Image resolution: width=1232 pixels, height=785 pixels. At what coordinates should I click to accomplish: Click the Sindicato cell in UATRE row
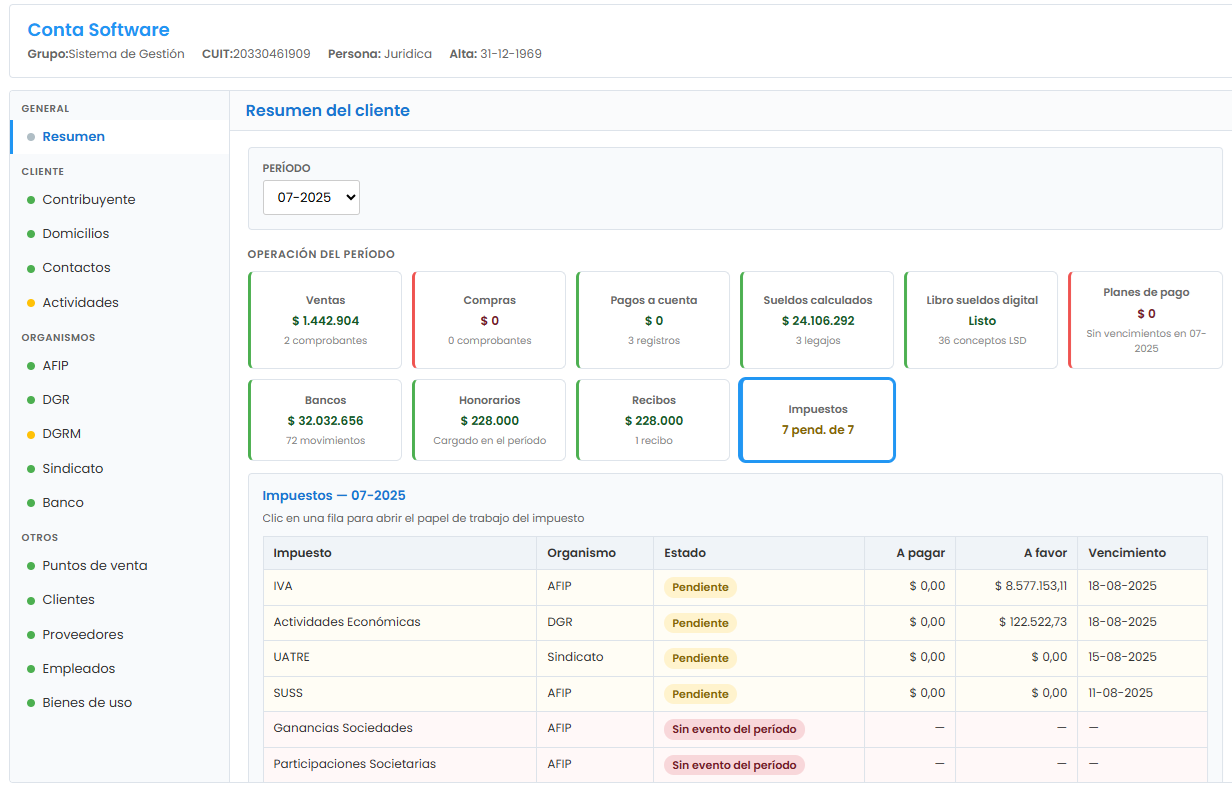595,658
